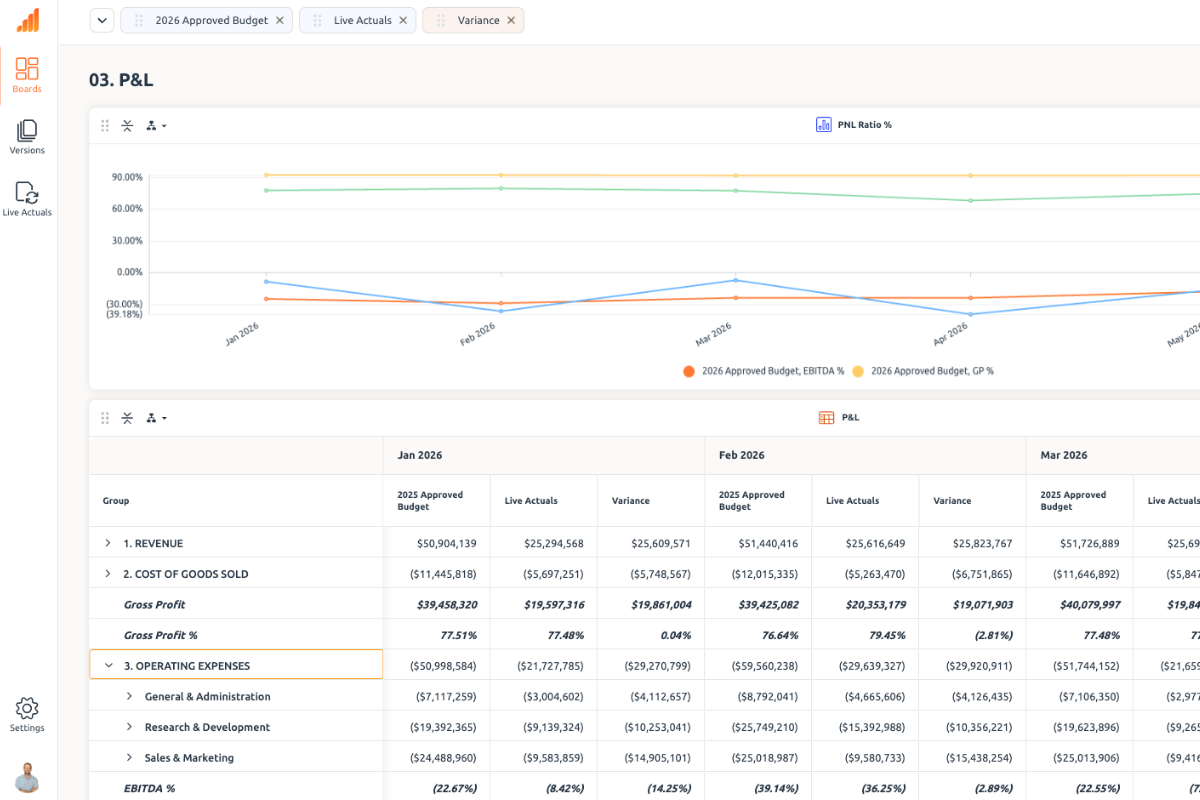Open the versions dropdown chevron at top
The height and width of the screenshot is (800, 1200).
[x=102, y=20]
